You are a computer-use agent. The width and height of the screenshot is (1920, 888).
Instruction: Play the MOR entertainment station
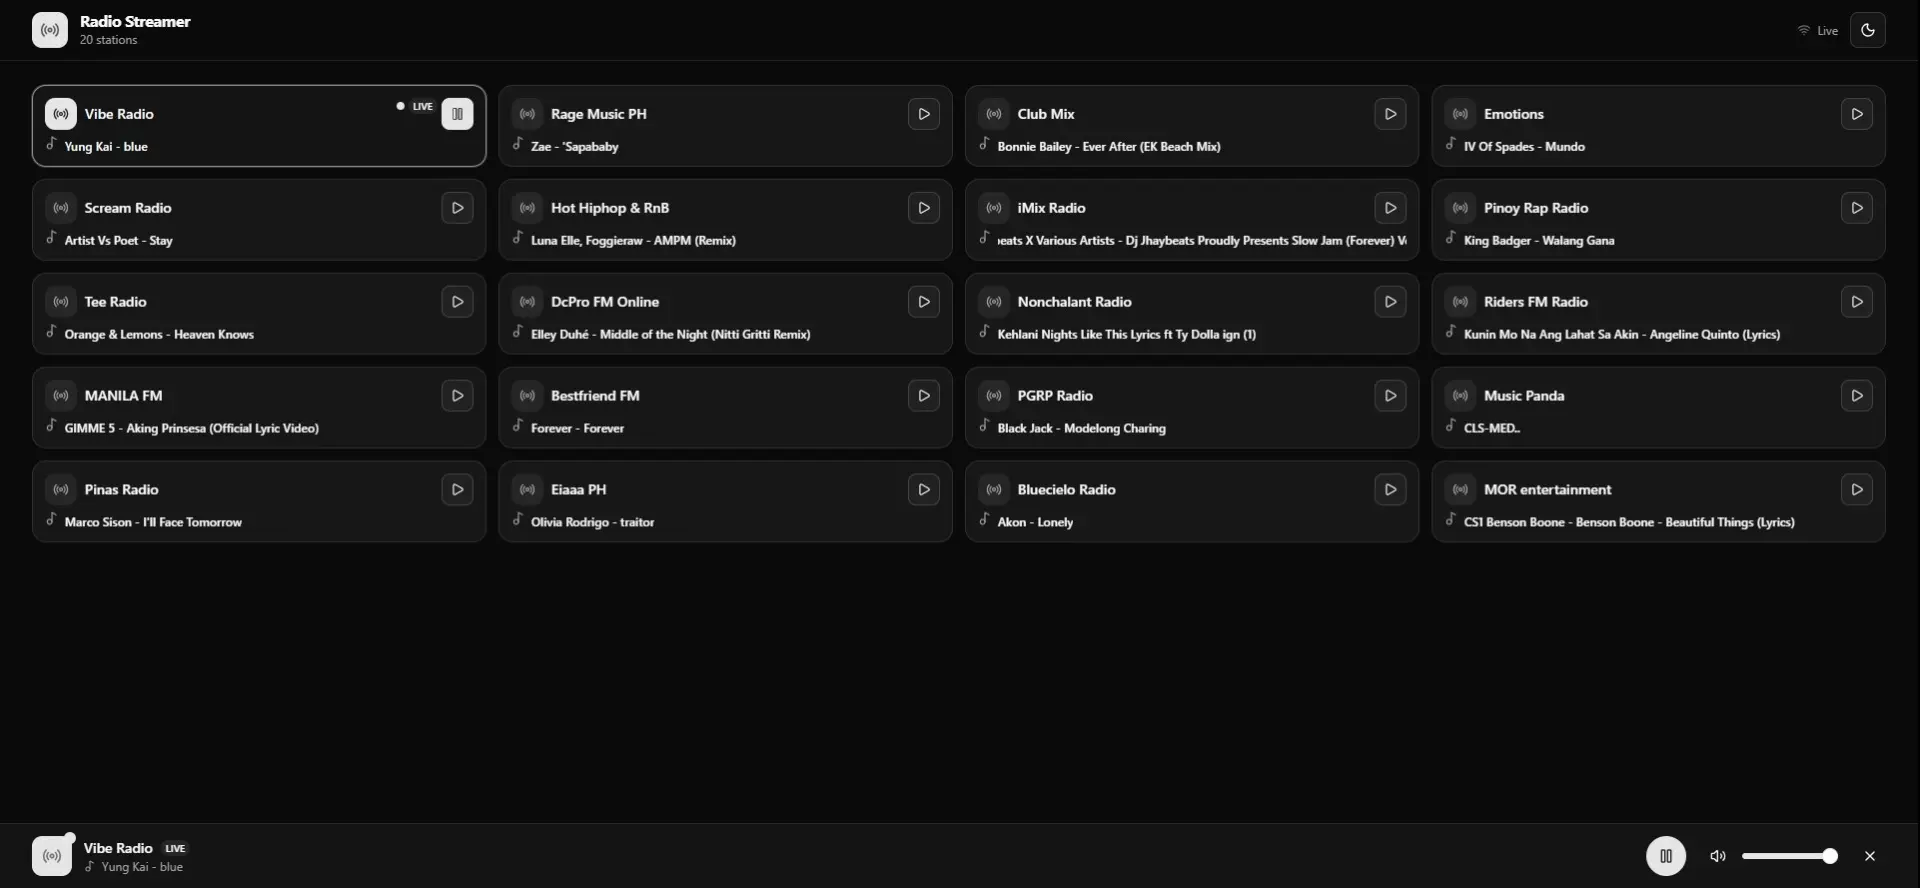pos(1856,490)
